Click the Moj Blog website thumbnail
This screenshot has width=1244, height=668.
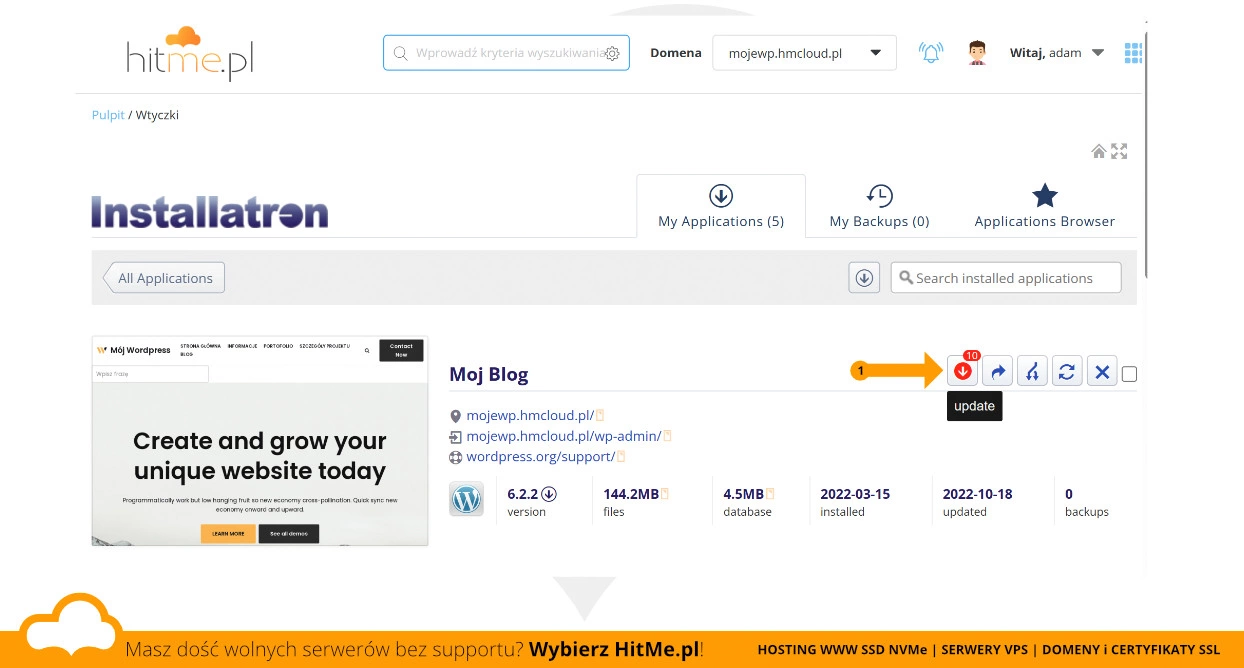pos(260,441)
